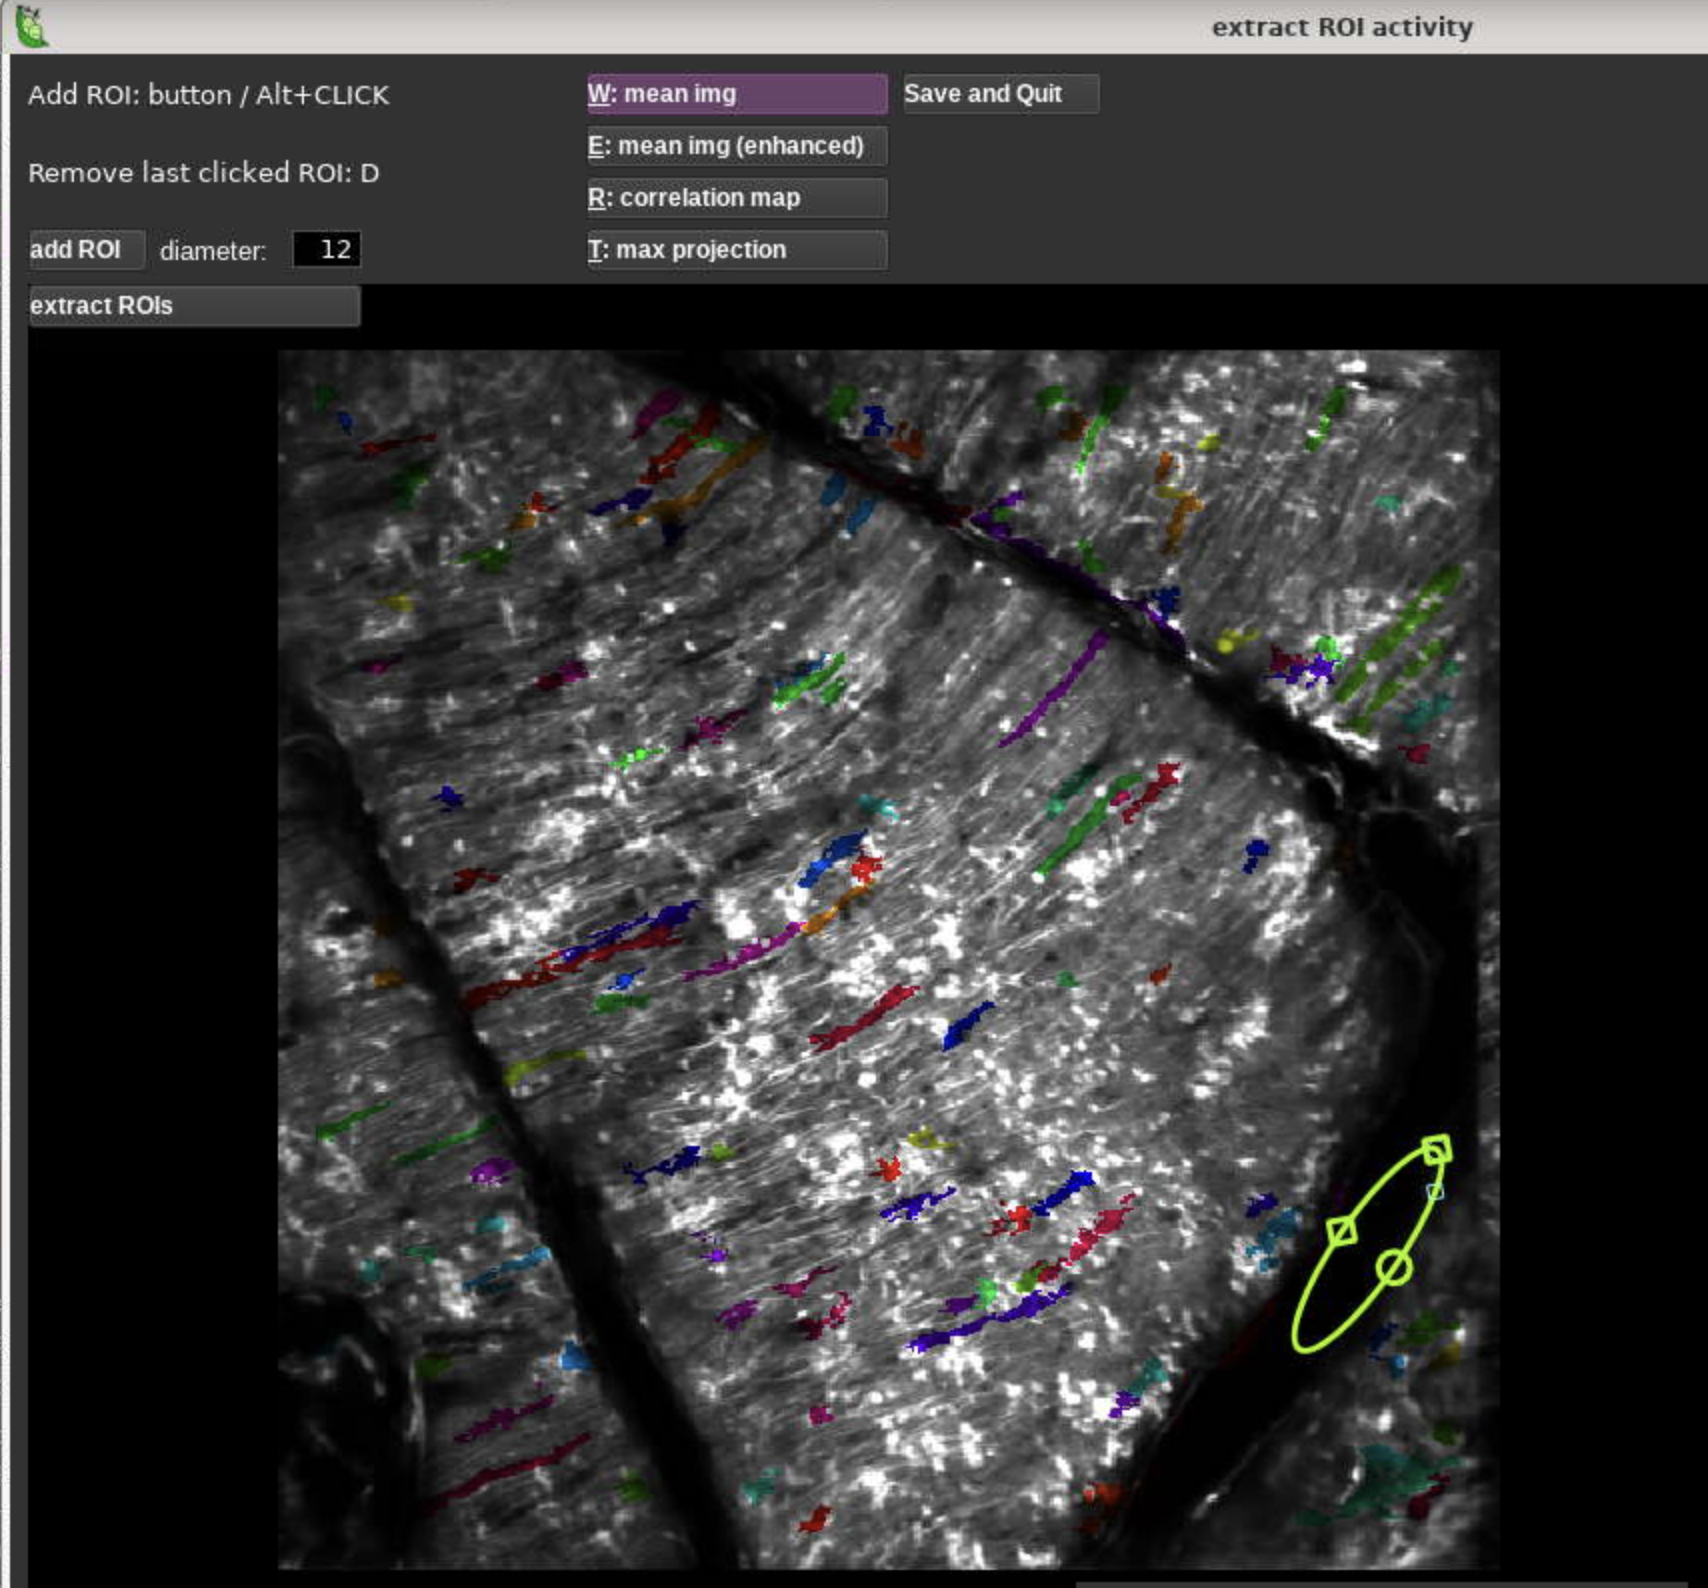This screenshot has width=1708, height=1588.
Task: Click the "Add ROI: button / Alt+CLICK" text
Action: click(x=208, y=95)
